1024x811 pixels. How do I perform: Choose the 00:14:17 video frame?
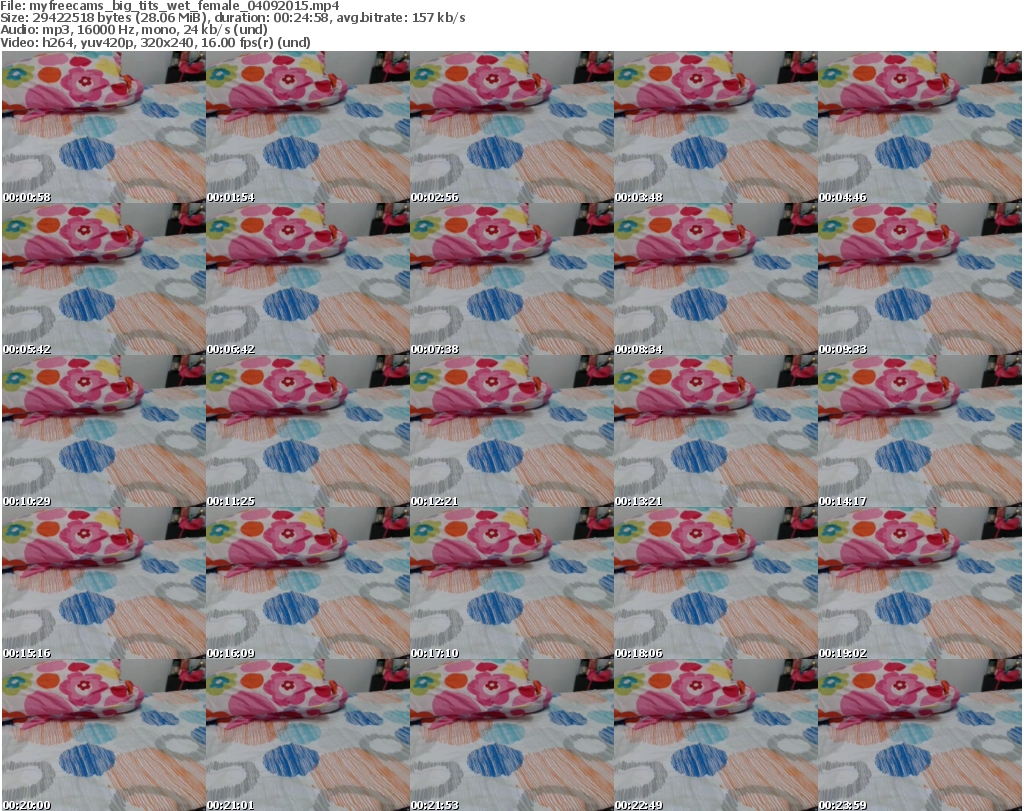pos(920,432)
